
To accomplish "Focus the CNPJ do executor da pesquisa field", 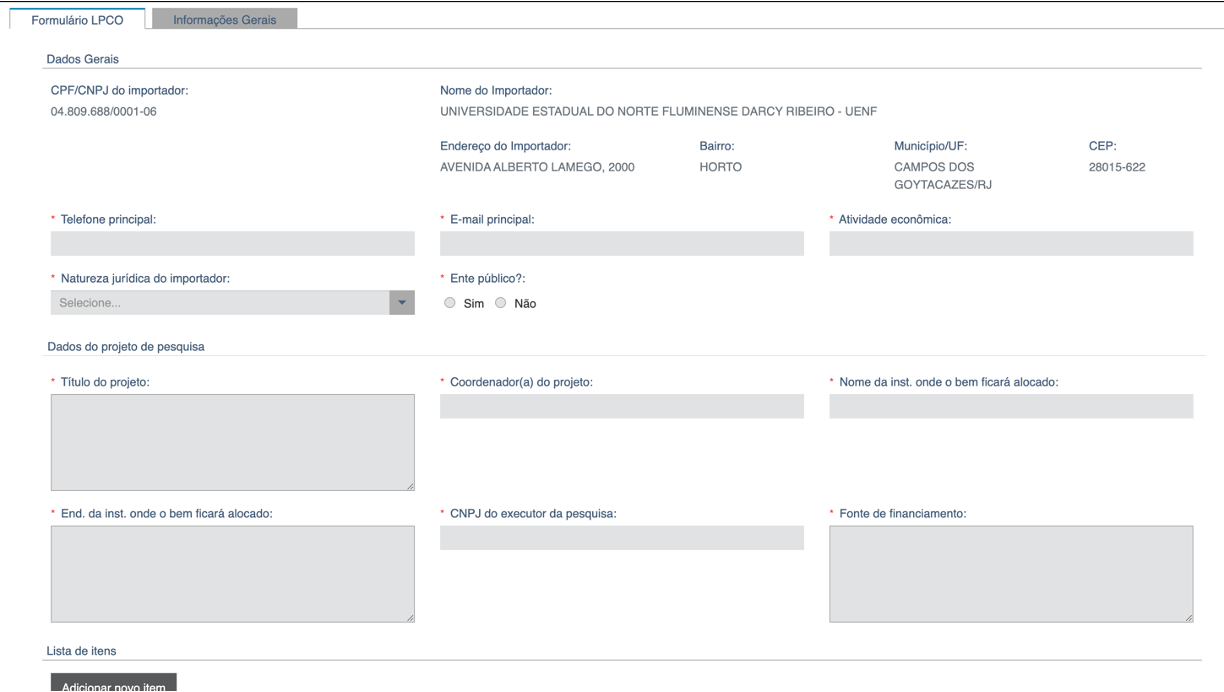I will (x=621, y=538).
